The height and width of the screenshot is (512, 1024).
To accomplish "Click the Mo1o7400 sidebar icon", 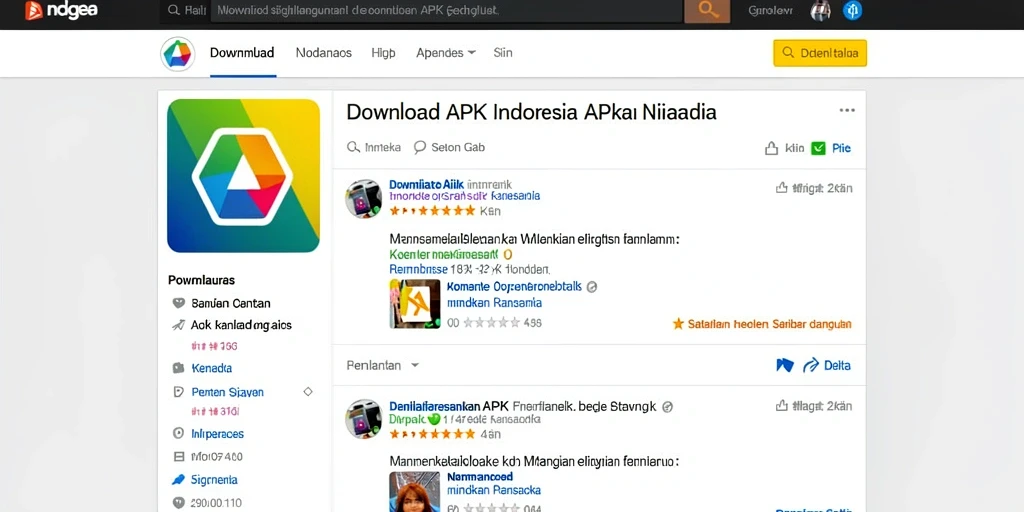I will [178, 456].
